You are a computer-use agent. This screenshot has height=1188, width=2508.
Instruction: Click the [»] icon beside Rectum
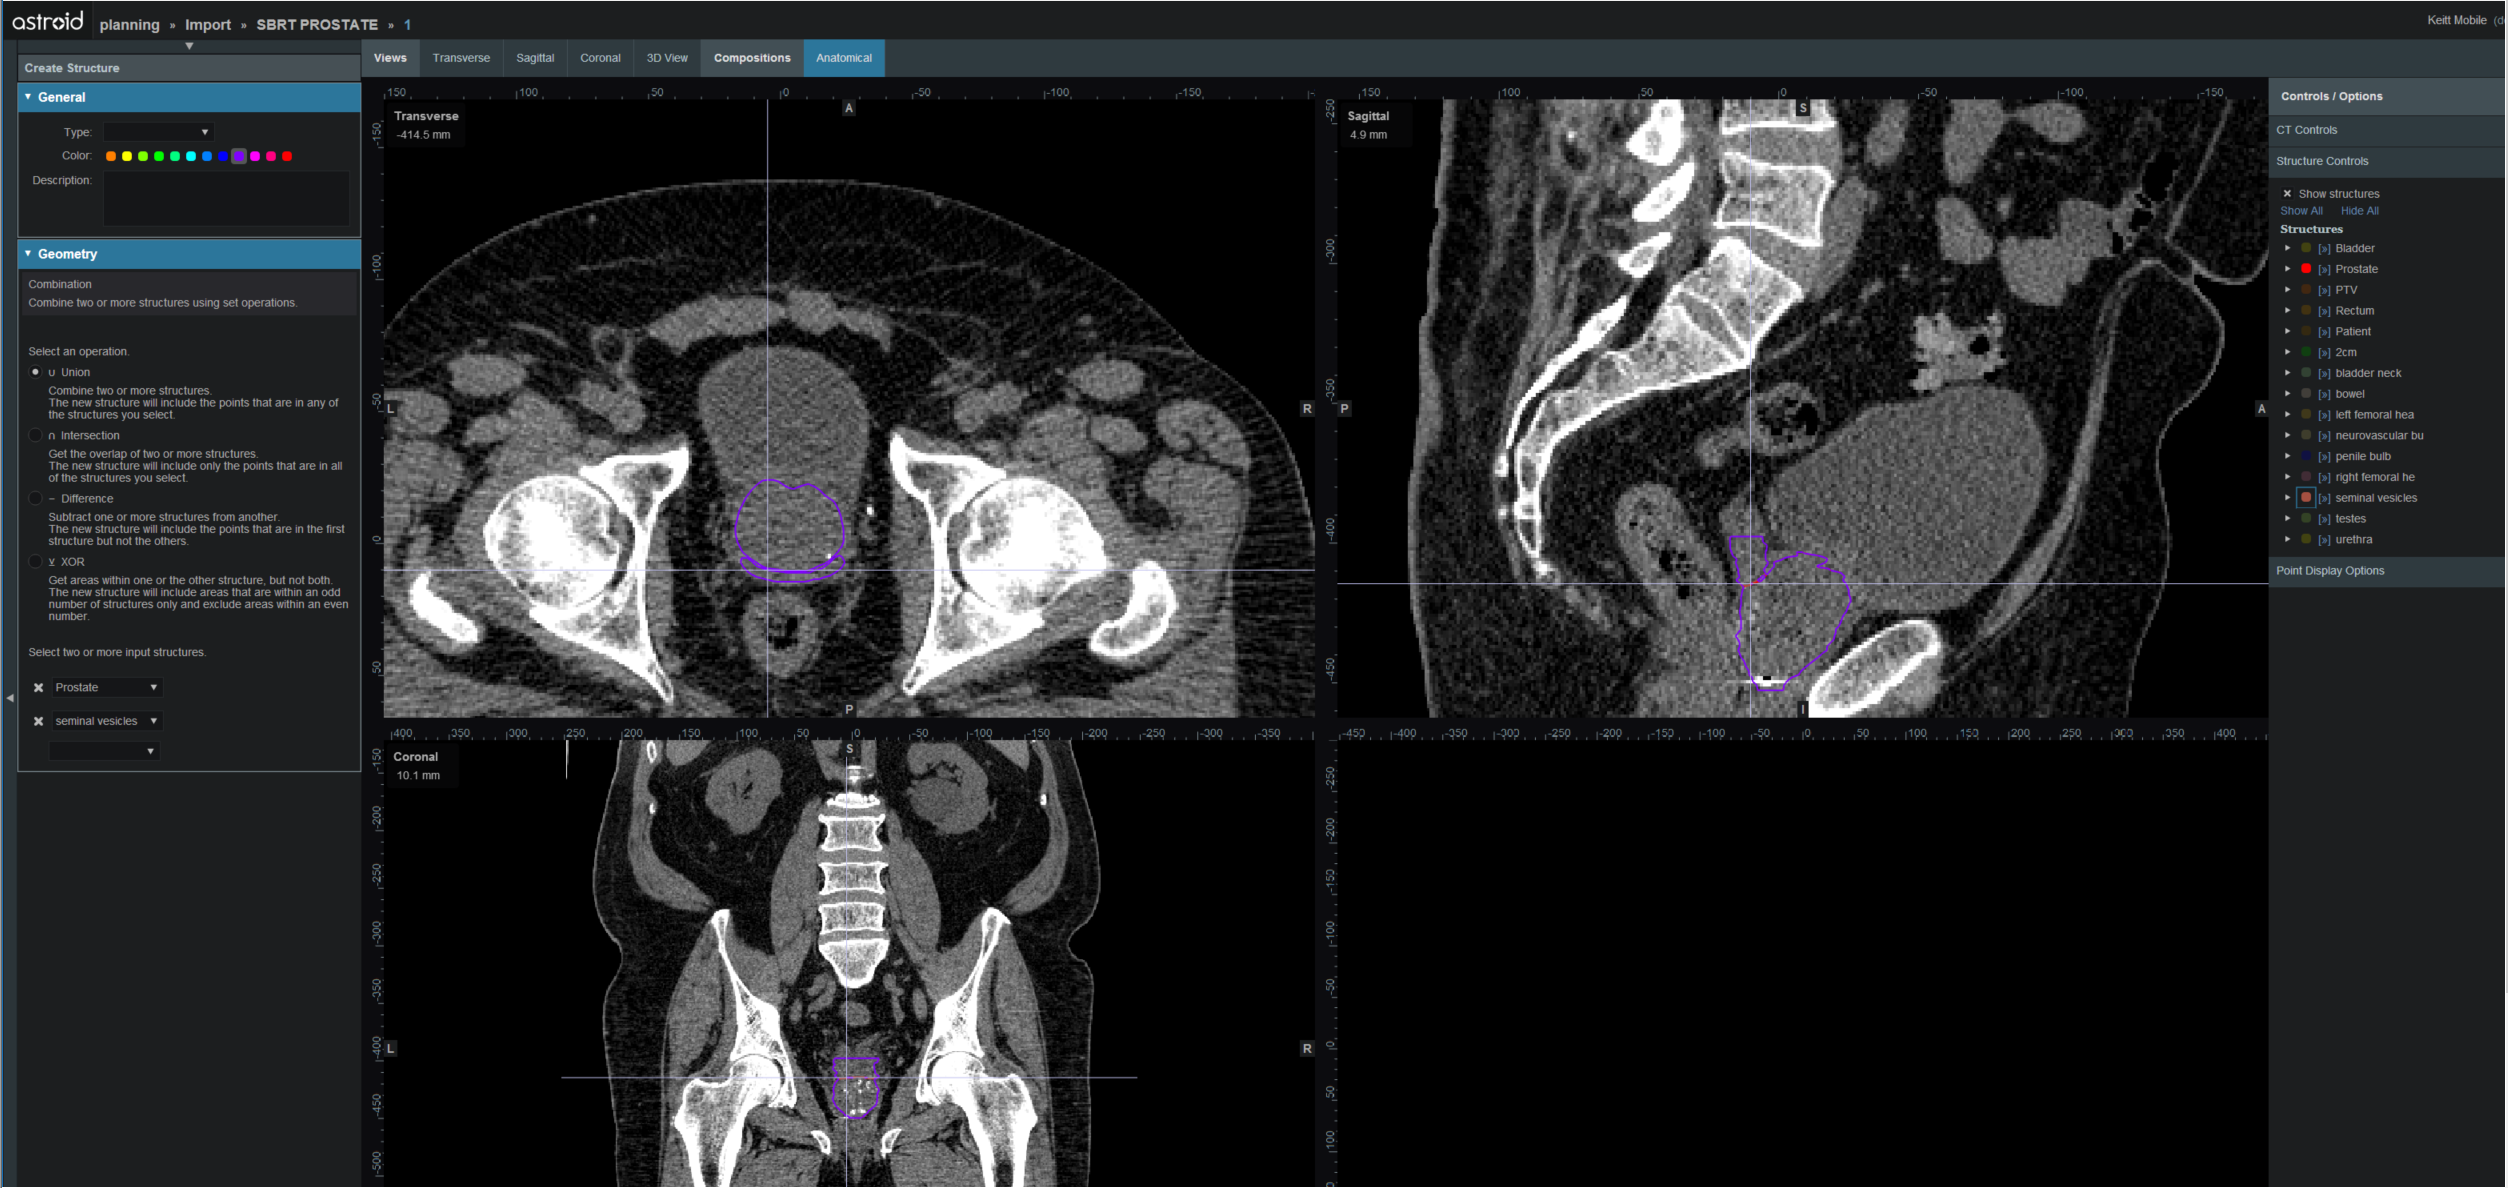[x=2324, y=311]
